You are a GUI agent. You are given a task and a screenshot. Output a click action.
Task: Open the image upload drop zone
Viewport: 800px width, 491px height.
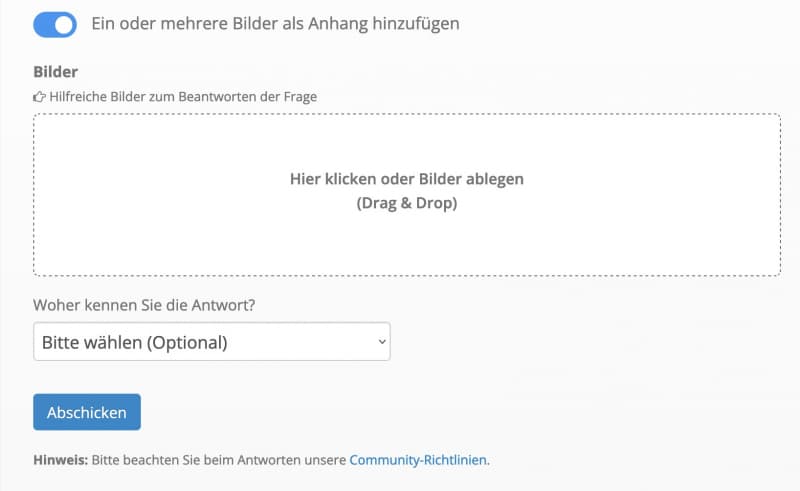pyautogui.click(x=407, y=195)
